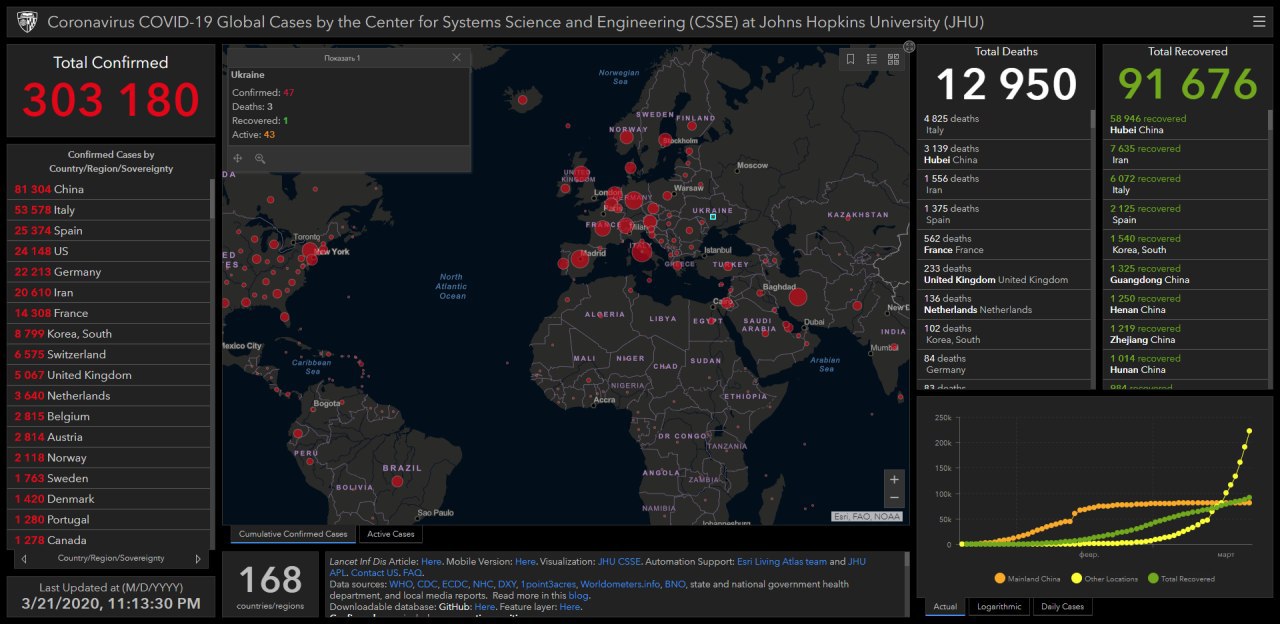Screen dimensions: 1280x624
Task: Select Sweden in confirmed cases list
Action: coord(110,478)
